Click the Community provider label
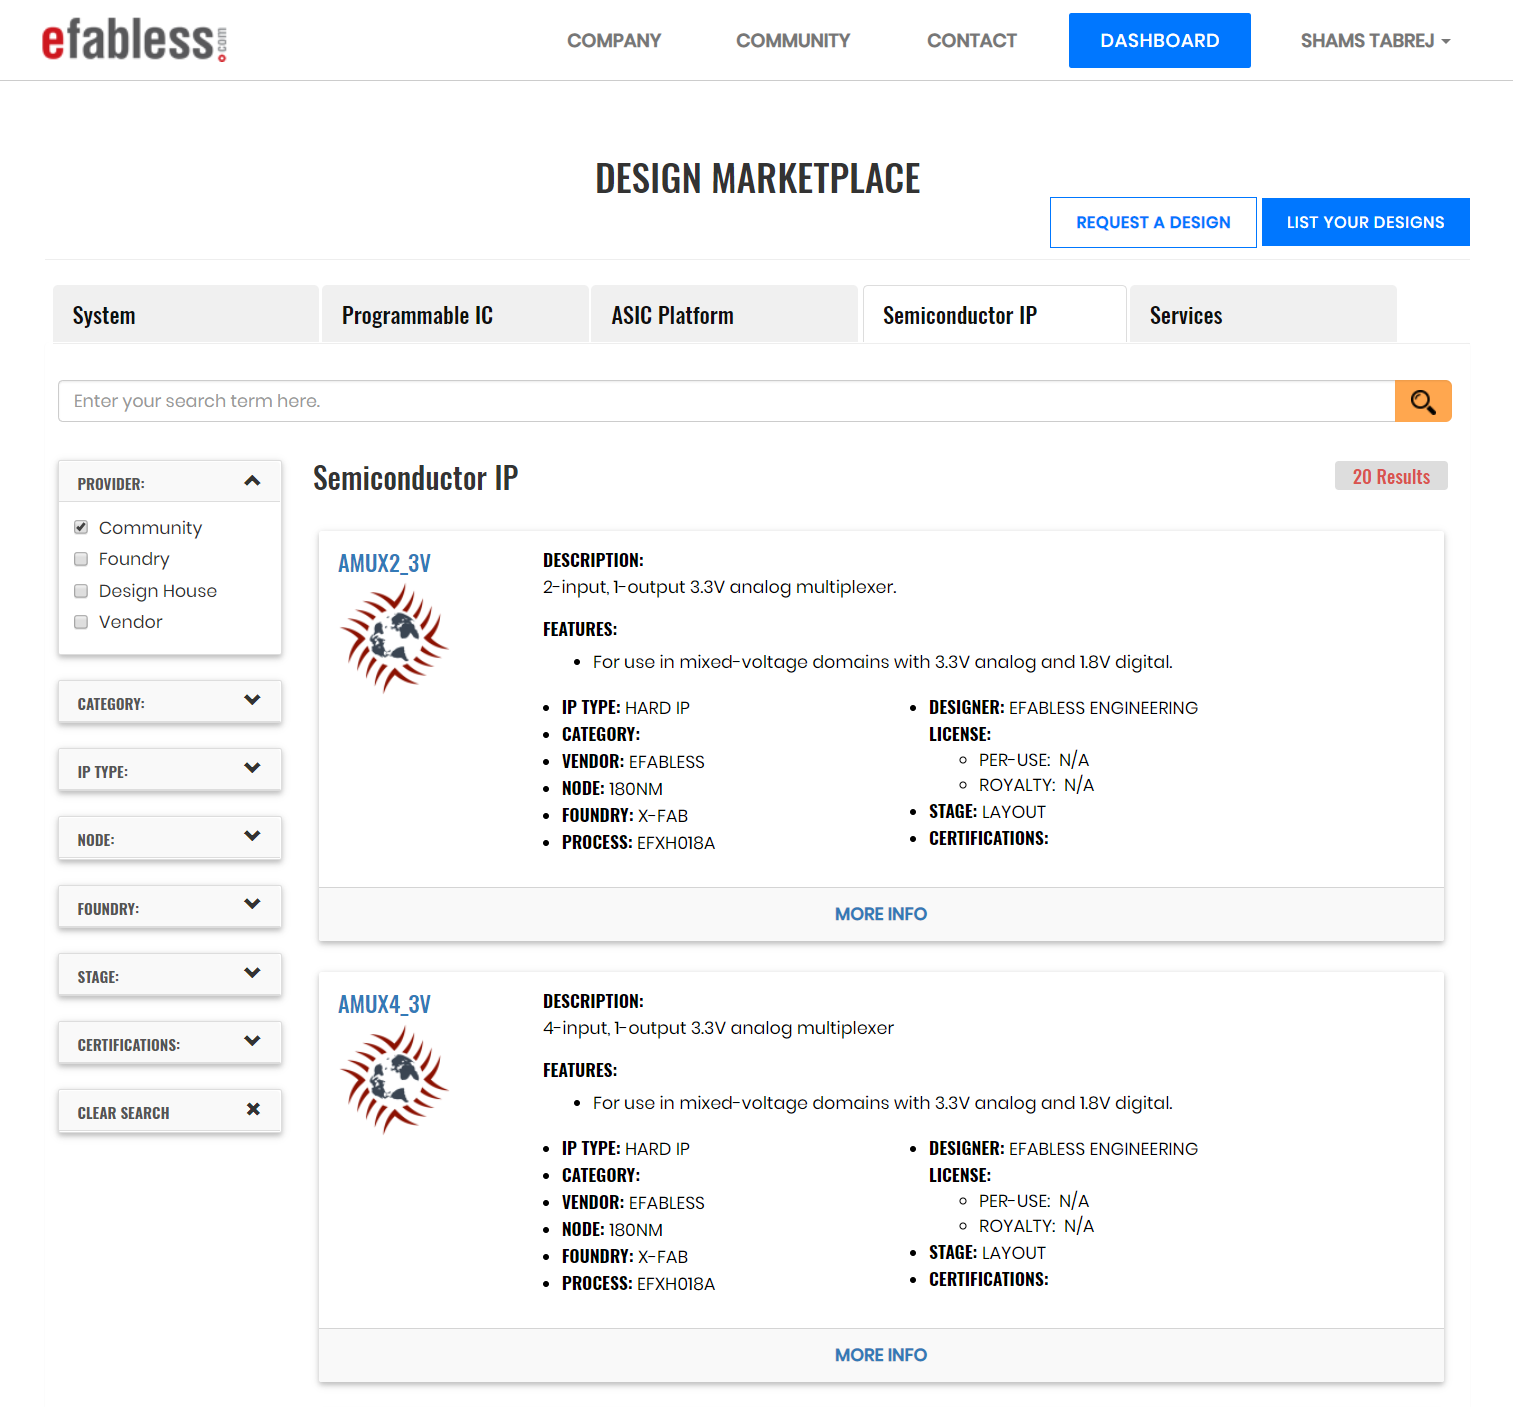This screenshot has width=1513, height=1407. (150, 527)
